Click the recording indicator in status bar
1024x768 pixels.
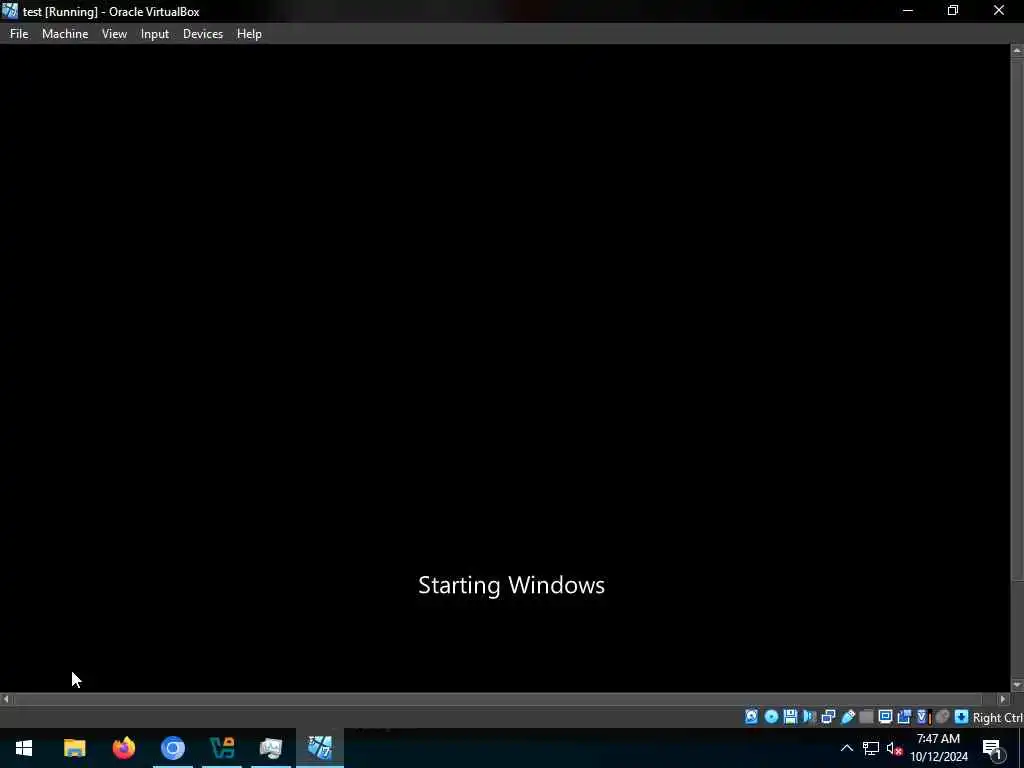pyautogui.click(x=904, y=717)
